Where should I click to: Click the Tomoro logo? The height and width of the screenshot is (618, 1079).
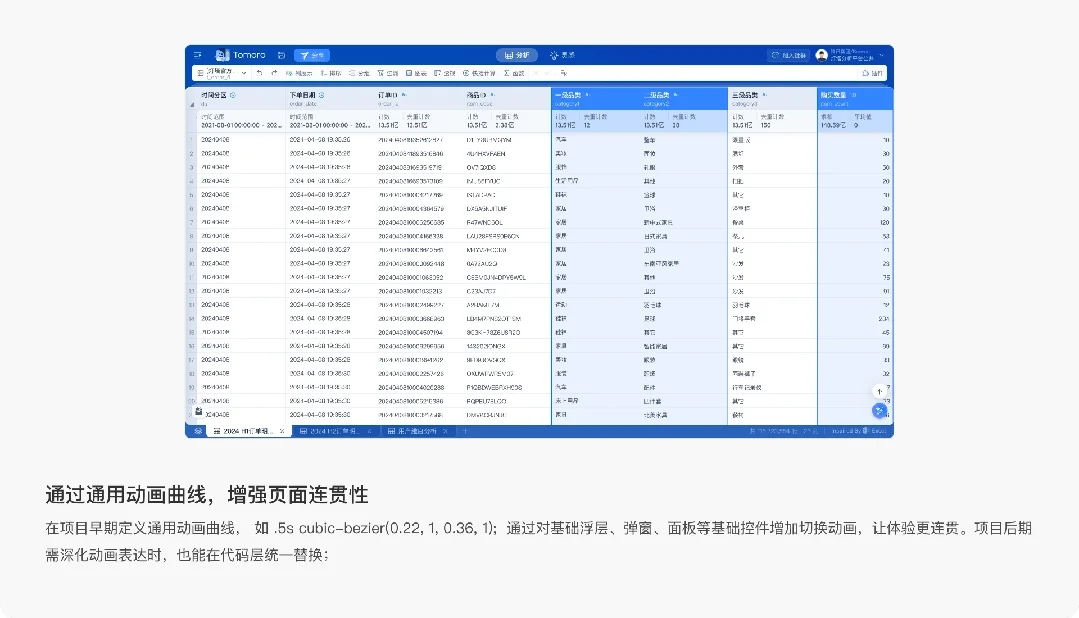pyautogui.click(x=240, y=55)
